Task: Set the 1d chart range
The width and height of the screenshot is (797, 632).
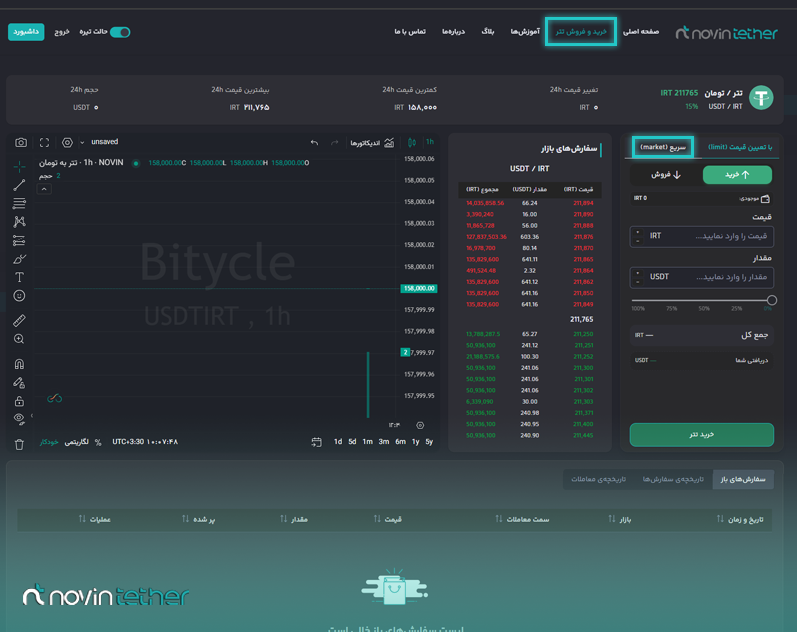Action: pos(338,442)
